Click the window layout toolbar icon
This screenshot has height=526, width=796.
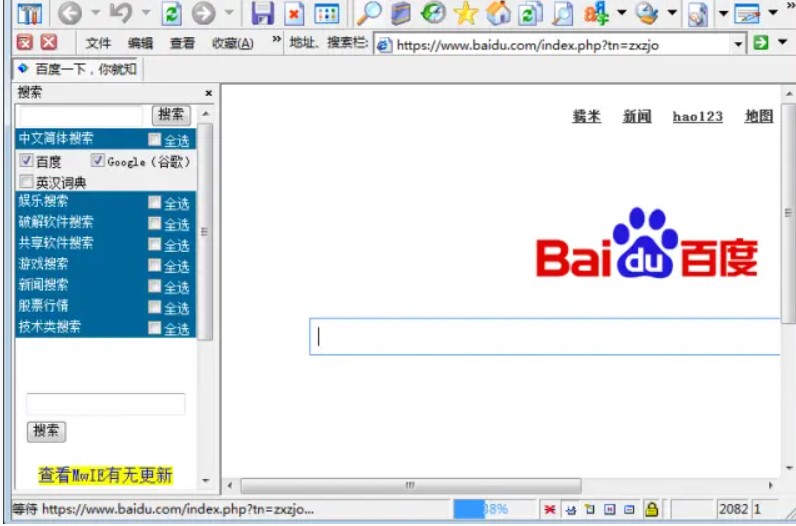[747, 14]
